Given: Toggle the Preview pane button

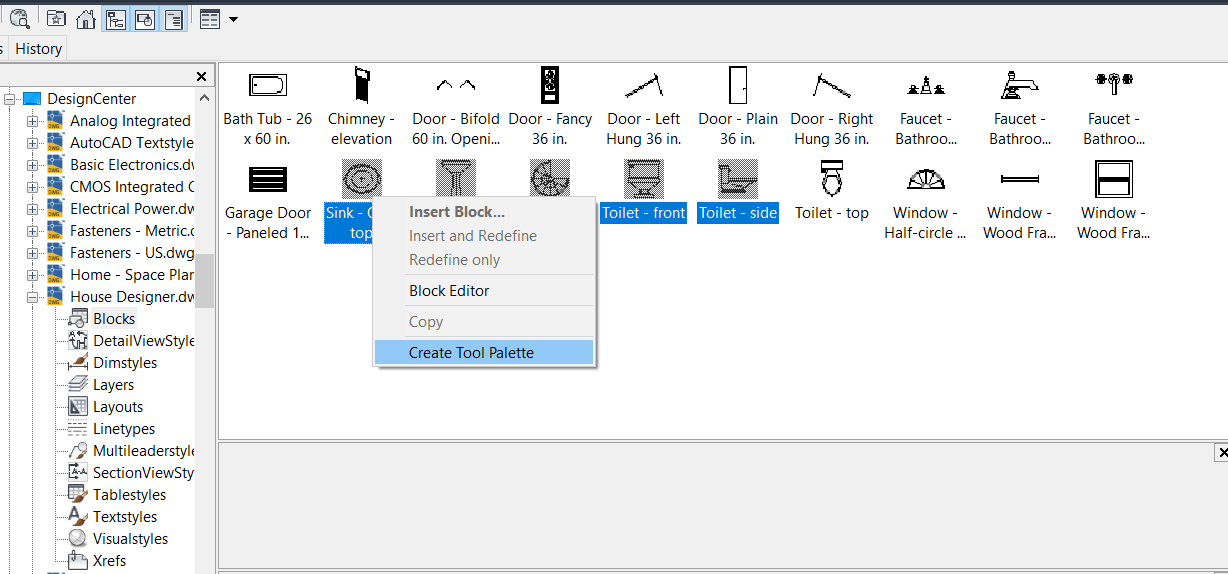Looking at the screenshot, I should pyautogui.click(x=144, y=18).
